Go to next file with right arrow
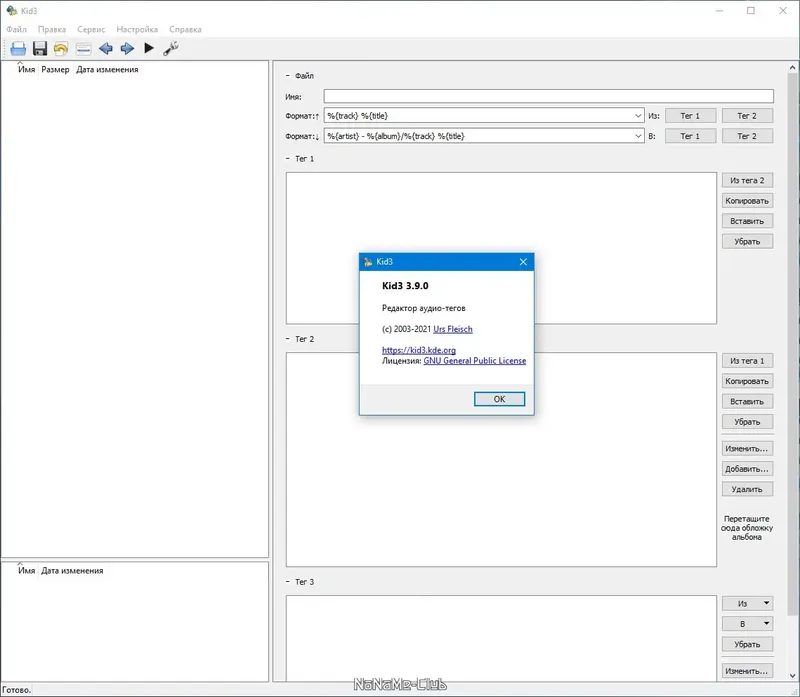The image size is (800, 697). [127, 48]
